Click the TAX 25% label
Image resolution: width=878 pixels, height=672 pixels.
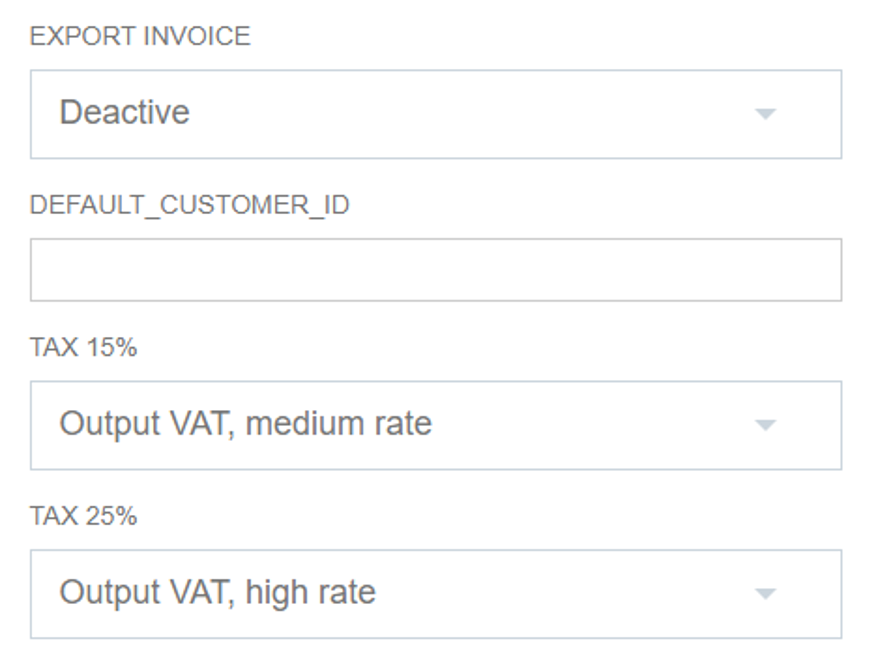83,516
